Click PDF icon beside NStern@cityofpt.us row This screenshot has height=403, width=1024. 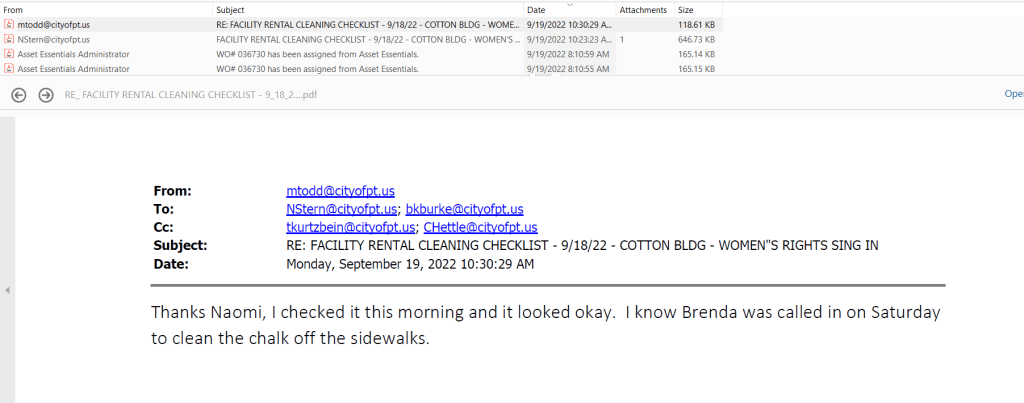(x=9, y=38)
